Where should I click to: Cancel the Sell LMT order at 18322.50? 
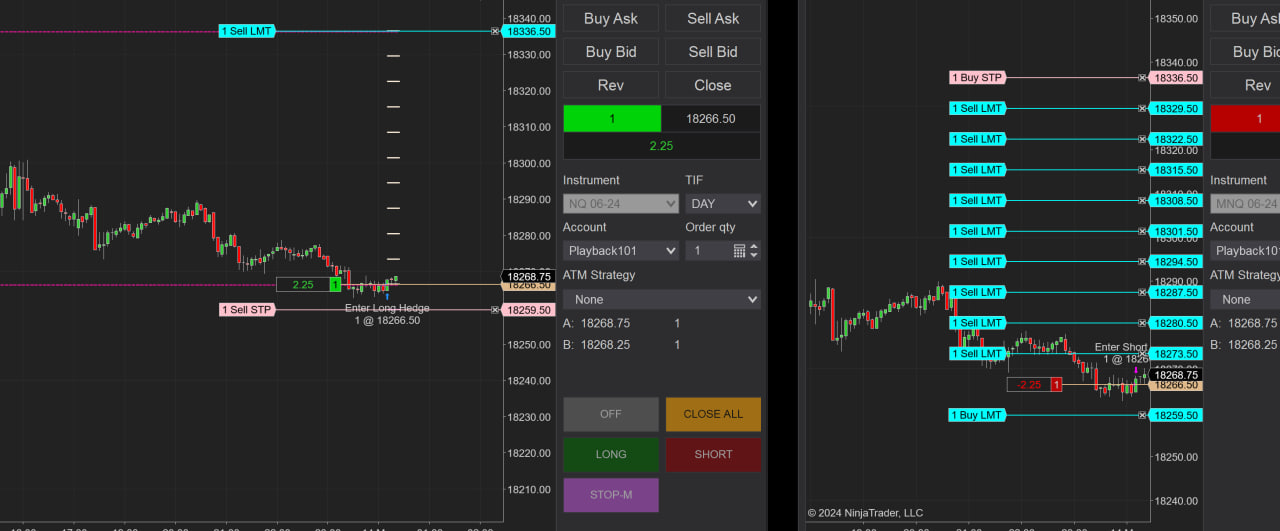1142,139
